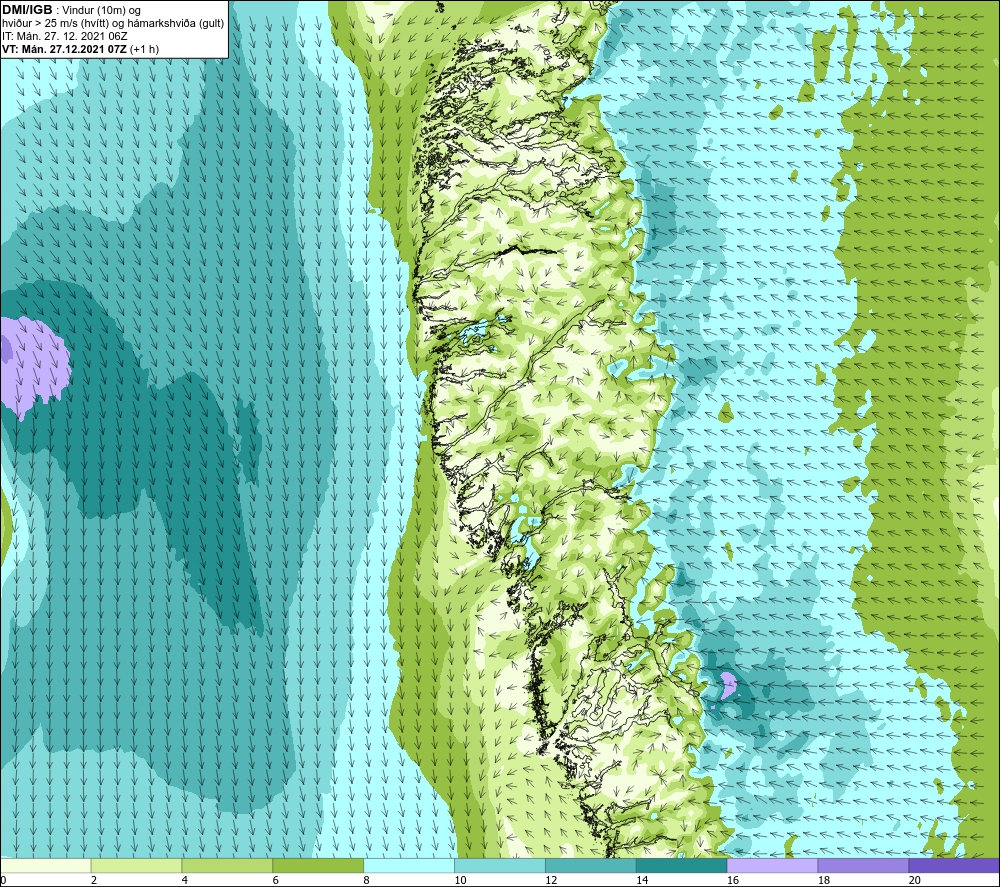Click the '(+1 h)' forecast offset text

(145, 49)
